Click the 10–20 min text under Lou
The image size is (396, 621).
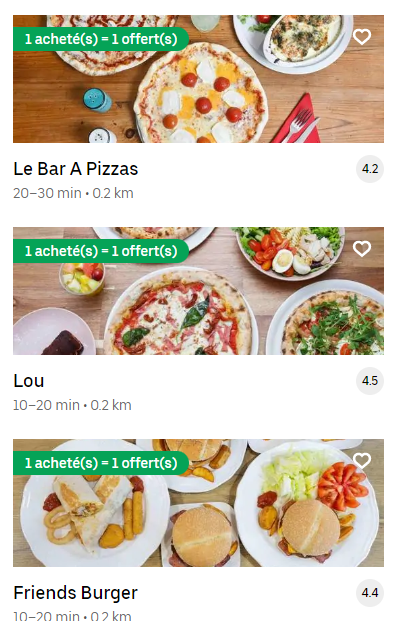pos(46,405)
